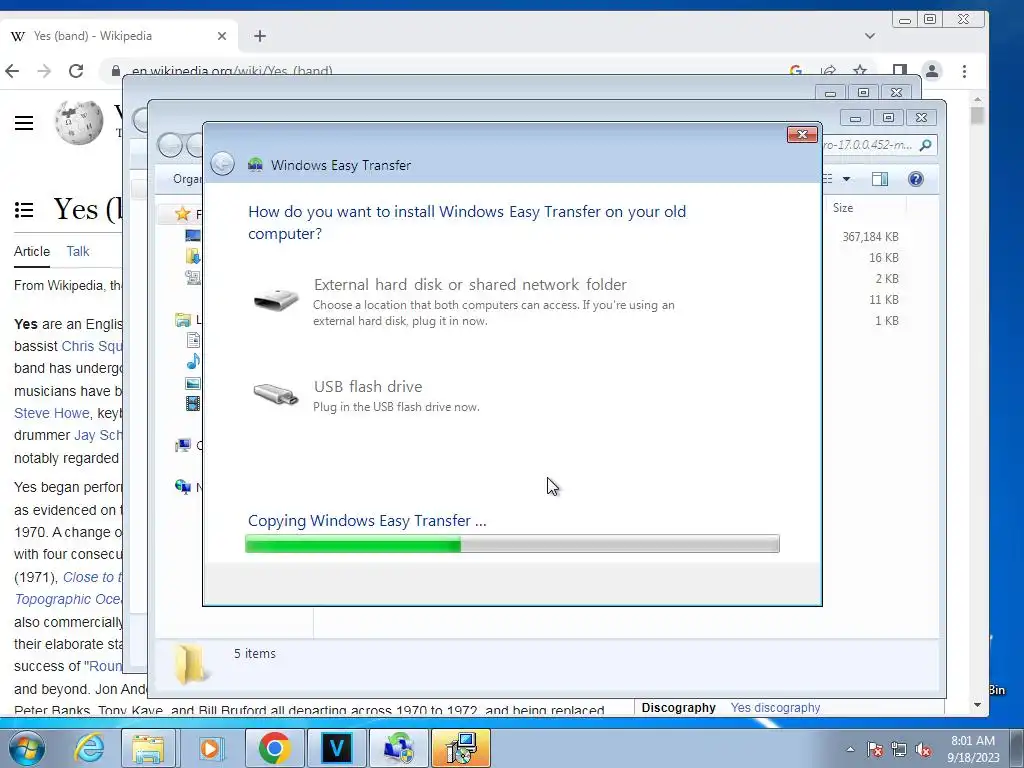Click the Wikipedia globe logo

point(79,122)
